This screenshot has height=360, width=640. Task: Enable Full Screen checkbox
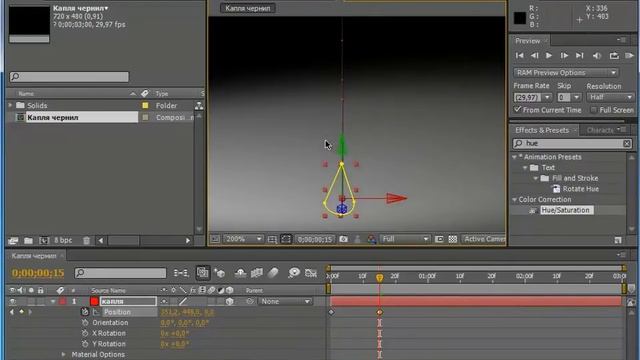click(x=594, y=110)
